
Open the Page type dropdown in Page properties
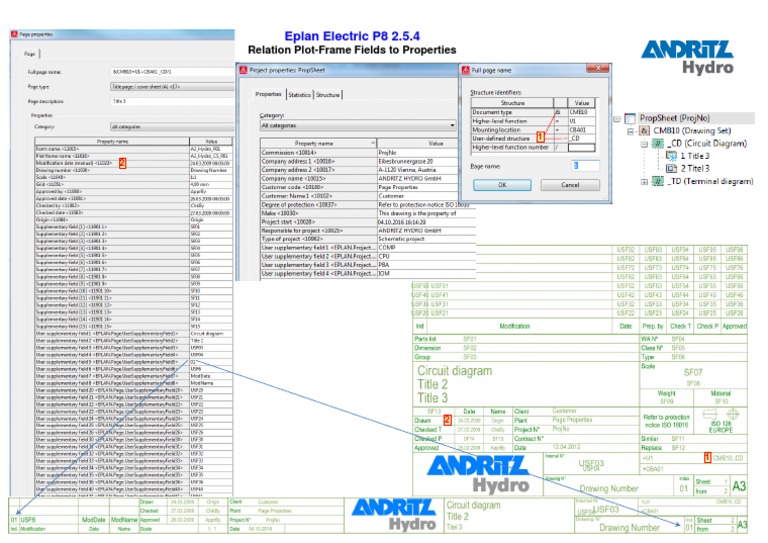tap(172, 87)
